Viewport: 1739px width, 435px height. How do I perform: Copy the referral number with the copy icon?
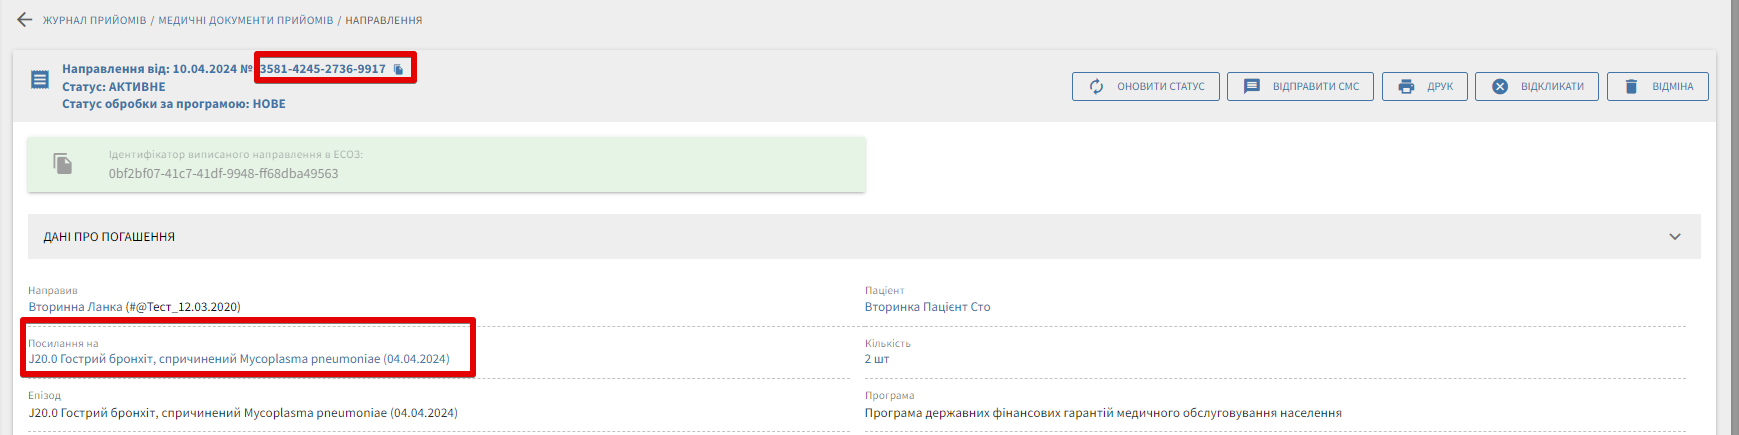click(x=398, y=69)
